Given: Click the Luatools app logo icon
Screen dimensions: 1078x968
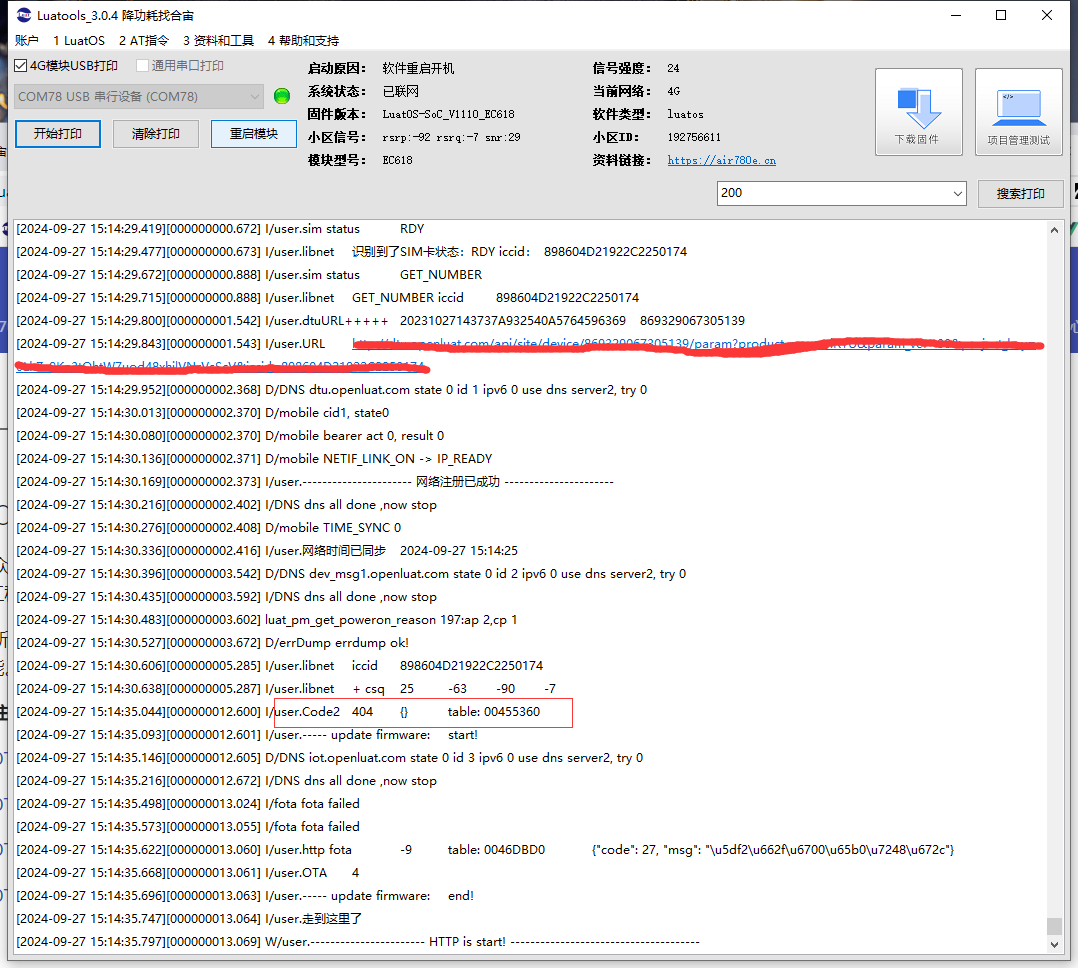Looking at the screenshot, I should (x=23, y=14).
